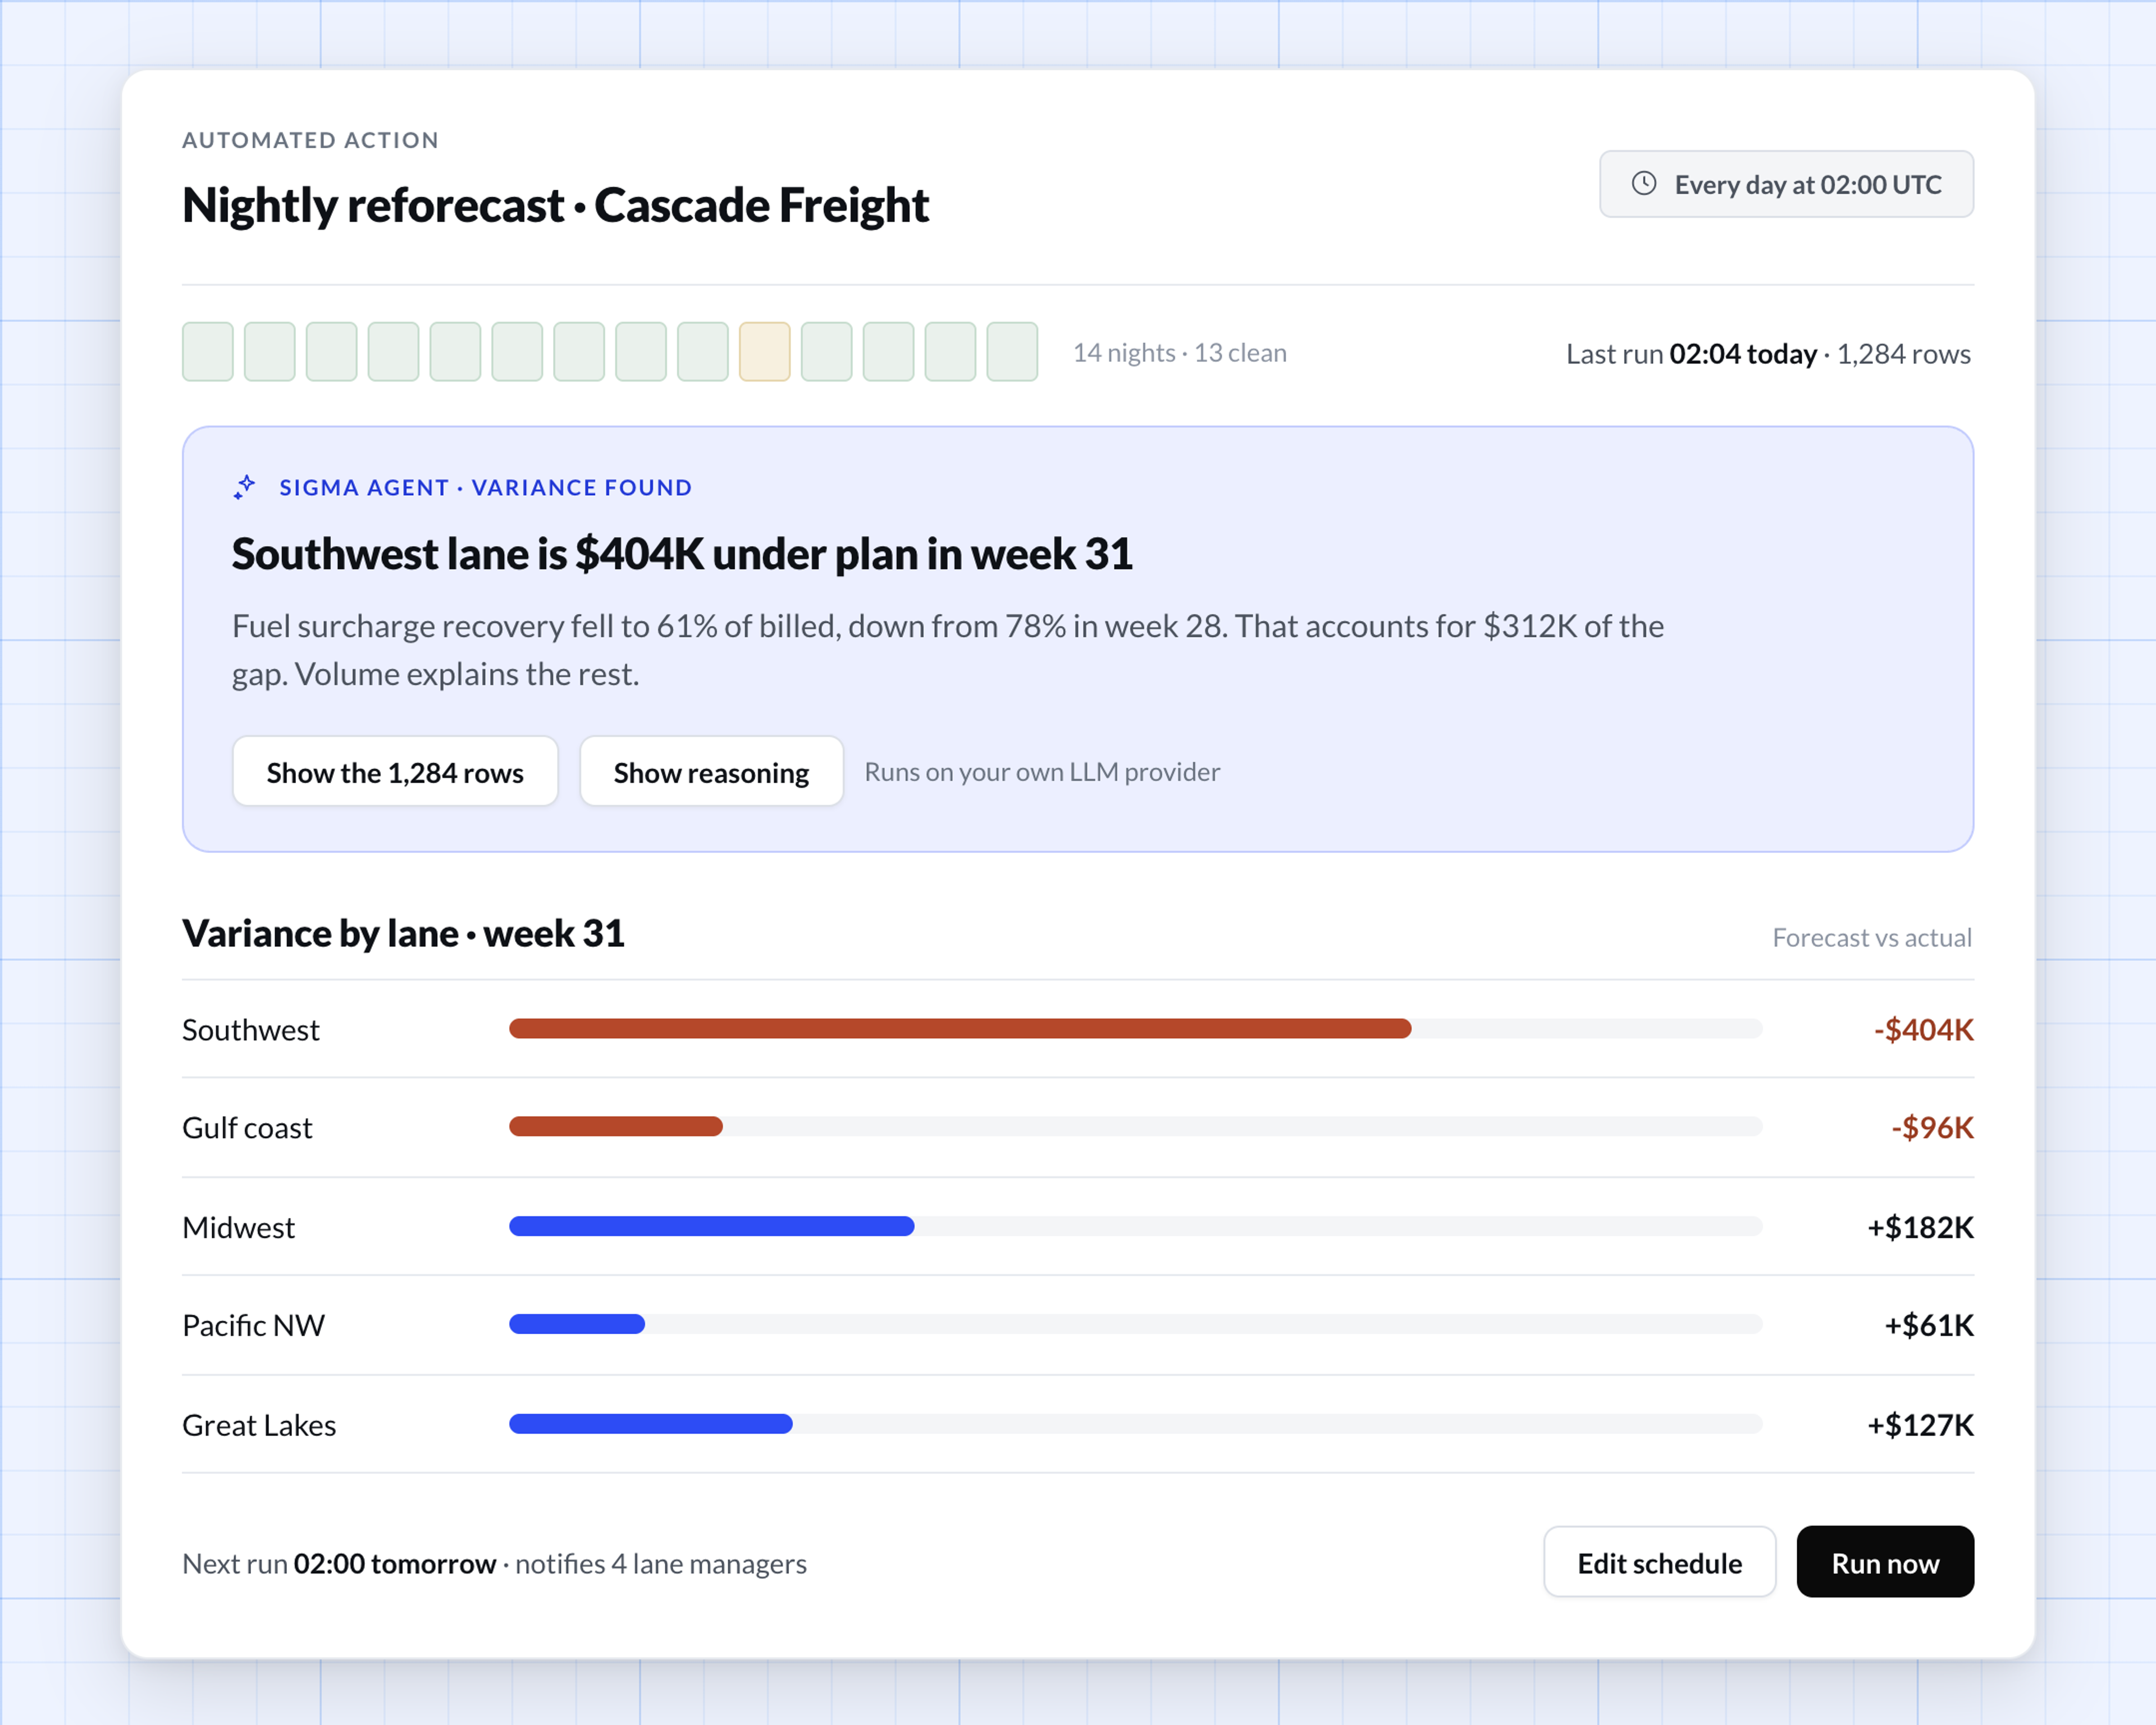Image resolution: width=2156 pixels, height=1725 pixels.
Task: Click the Great Lakes blue variance bar
Action: tap(651, 1424)
